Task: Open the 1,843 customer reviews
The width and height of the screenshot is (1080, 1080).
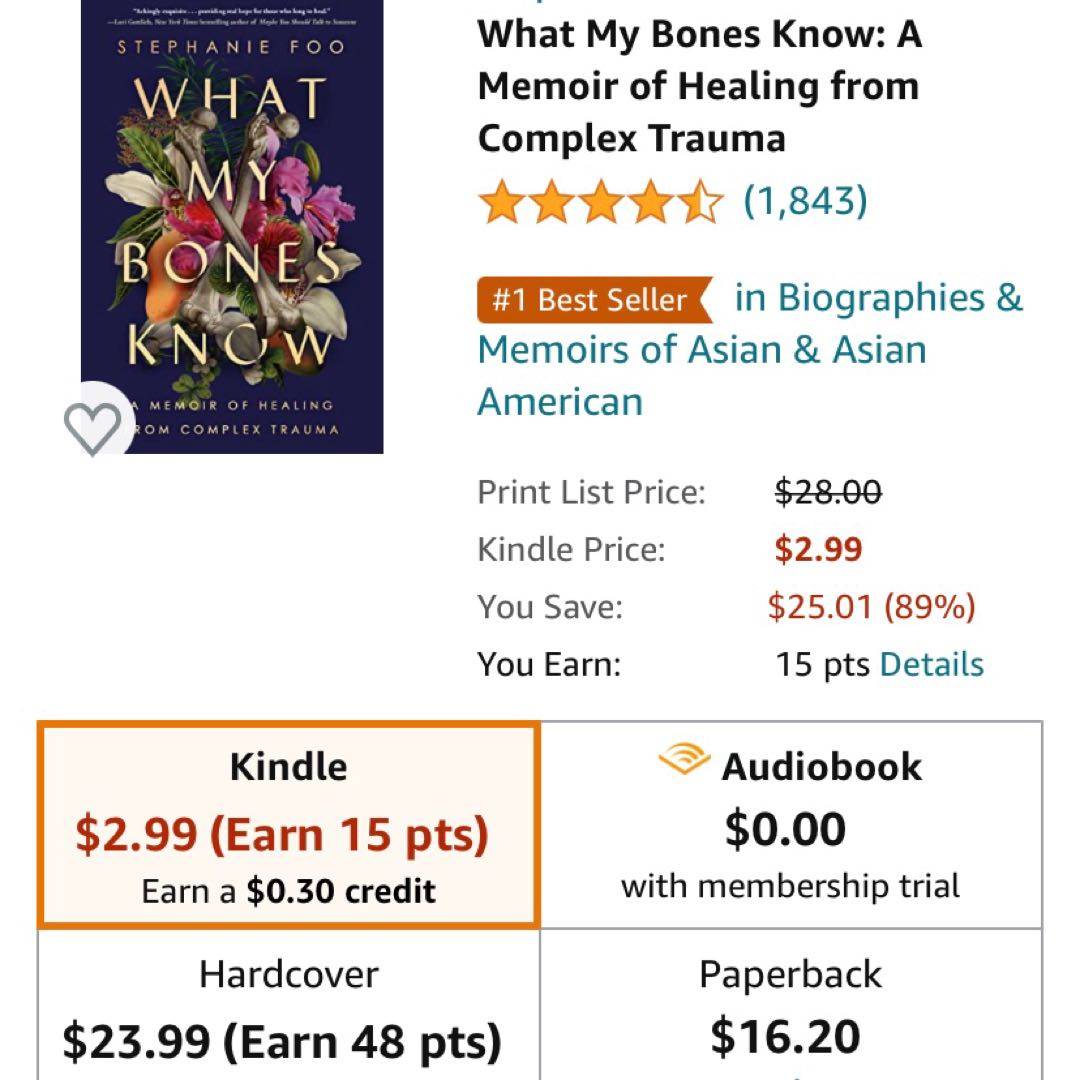Action: point(805,201)
